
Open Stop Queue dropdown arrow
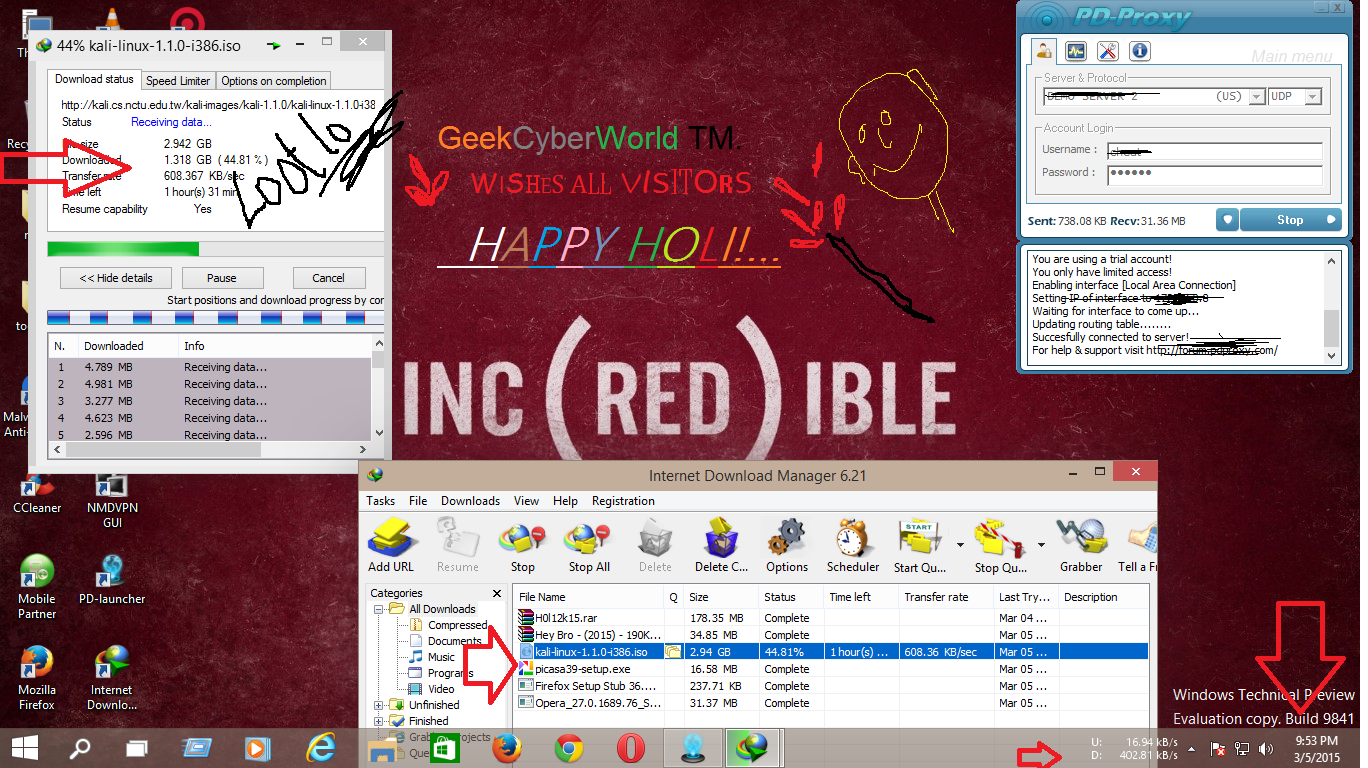[1041, 545]
